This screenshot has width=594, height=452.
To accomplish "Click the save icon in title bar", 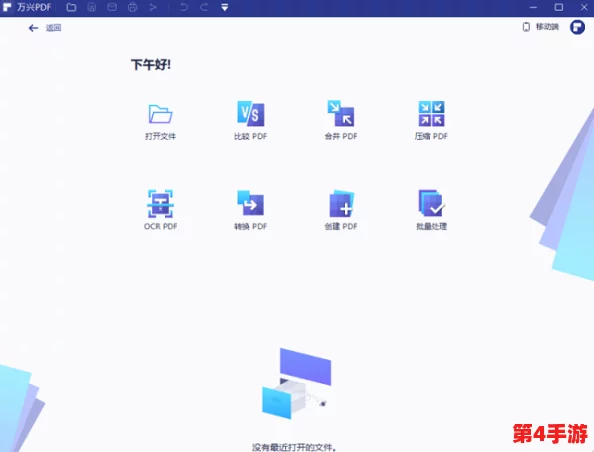I will pos(92,7).
